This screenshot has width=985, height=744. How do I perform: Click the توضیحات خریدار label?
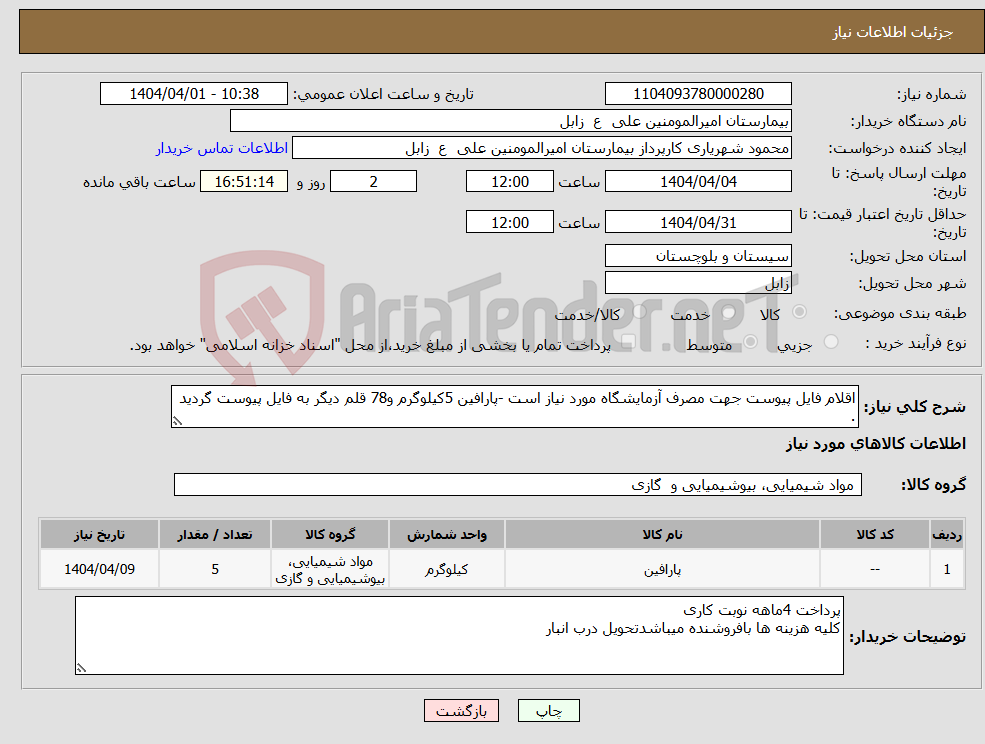908,637
